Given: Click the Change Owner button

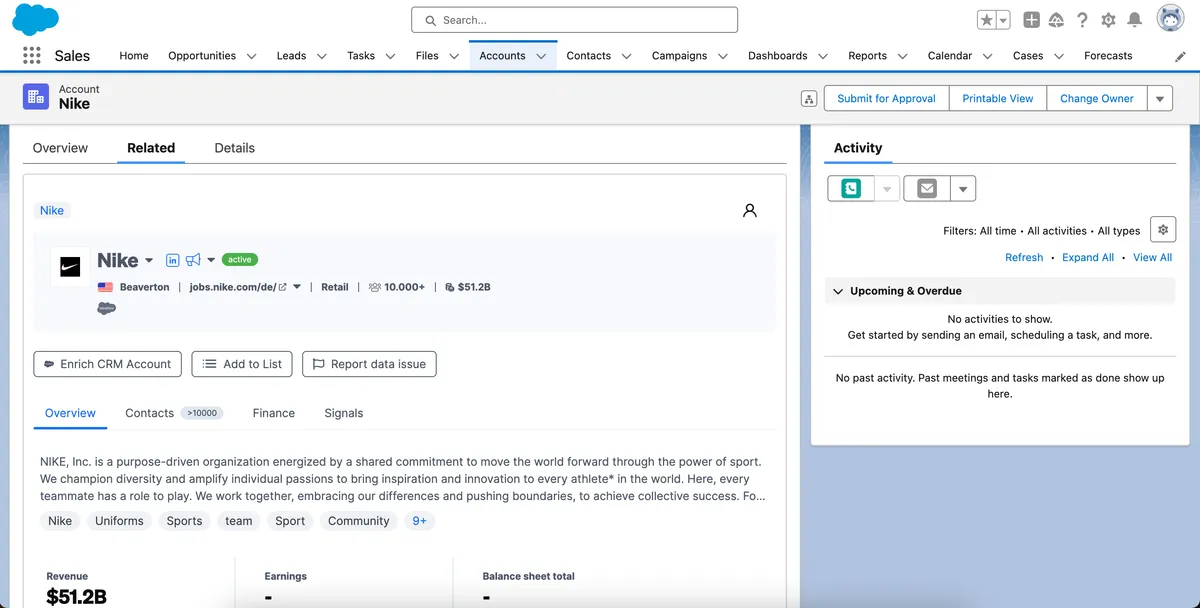Looking at the screenshot, I should [1097, 98].
